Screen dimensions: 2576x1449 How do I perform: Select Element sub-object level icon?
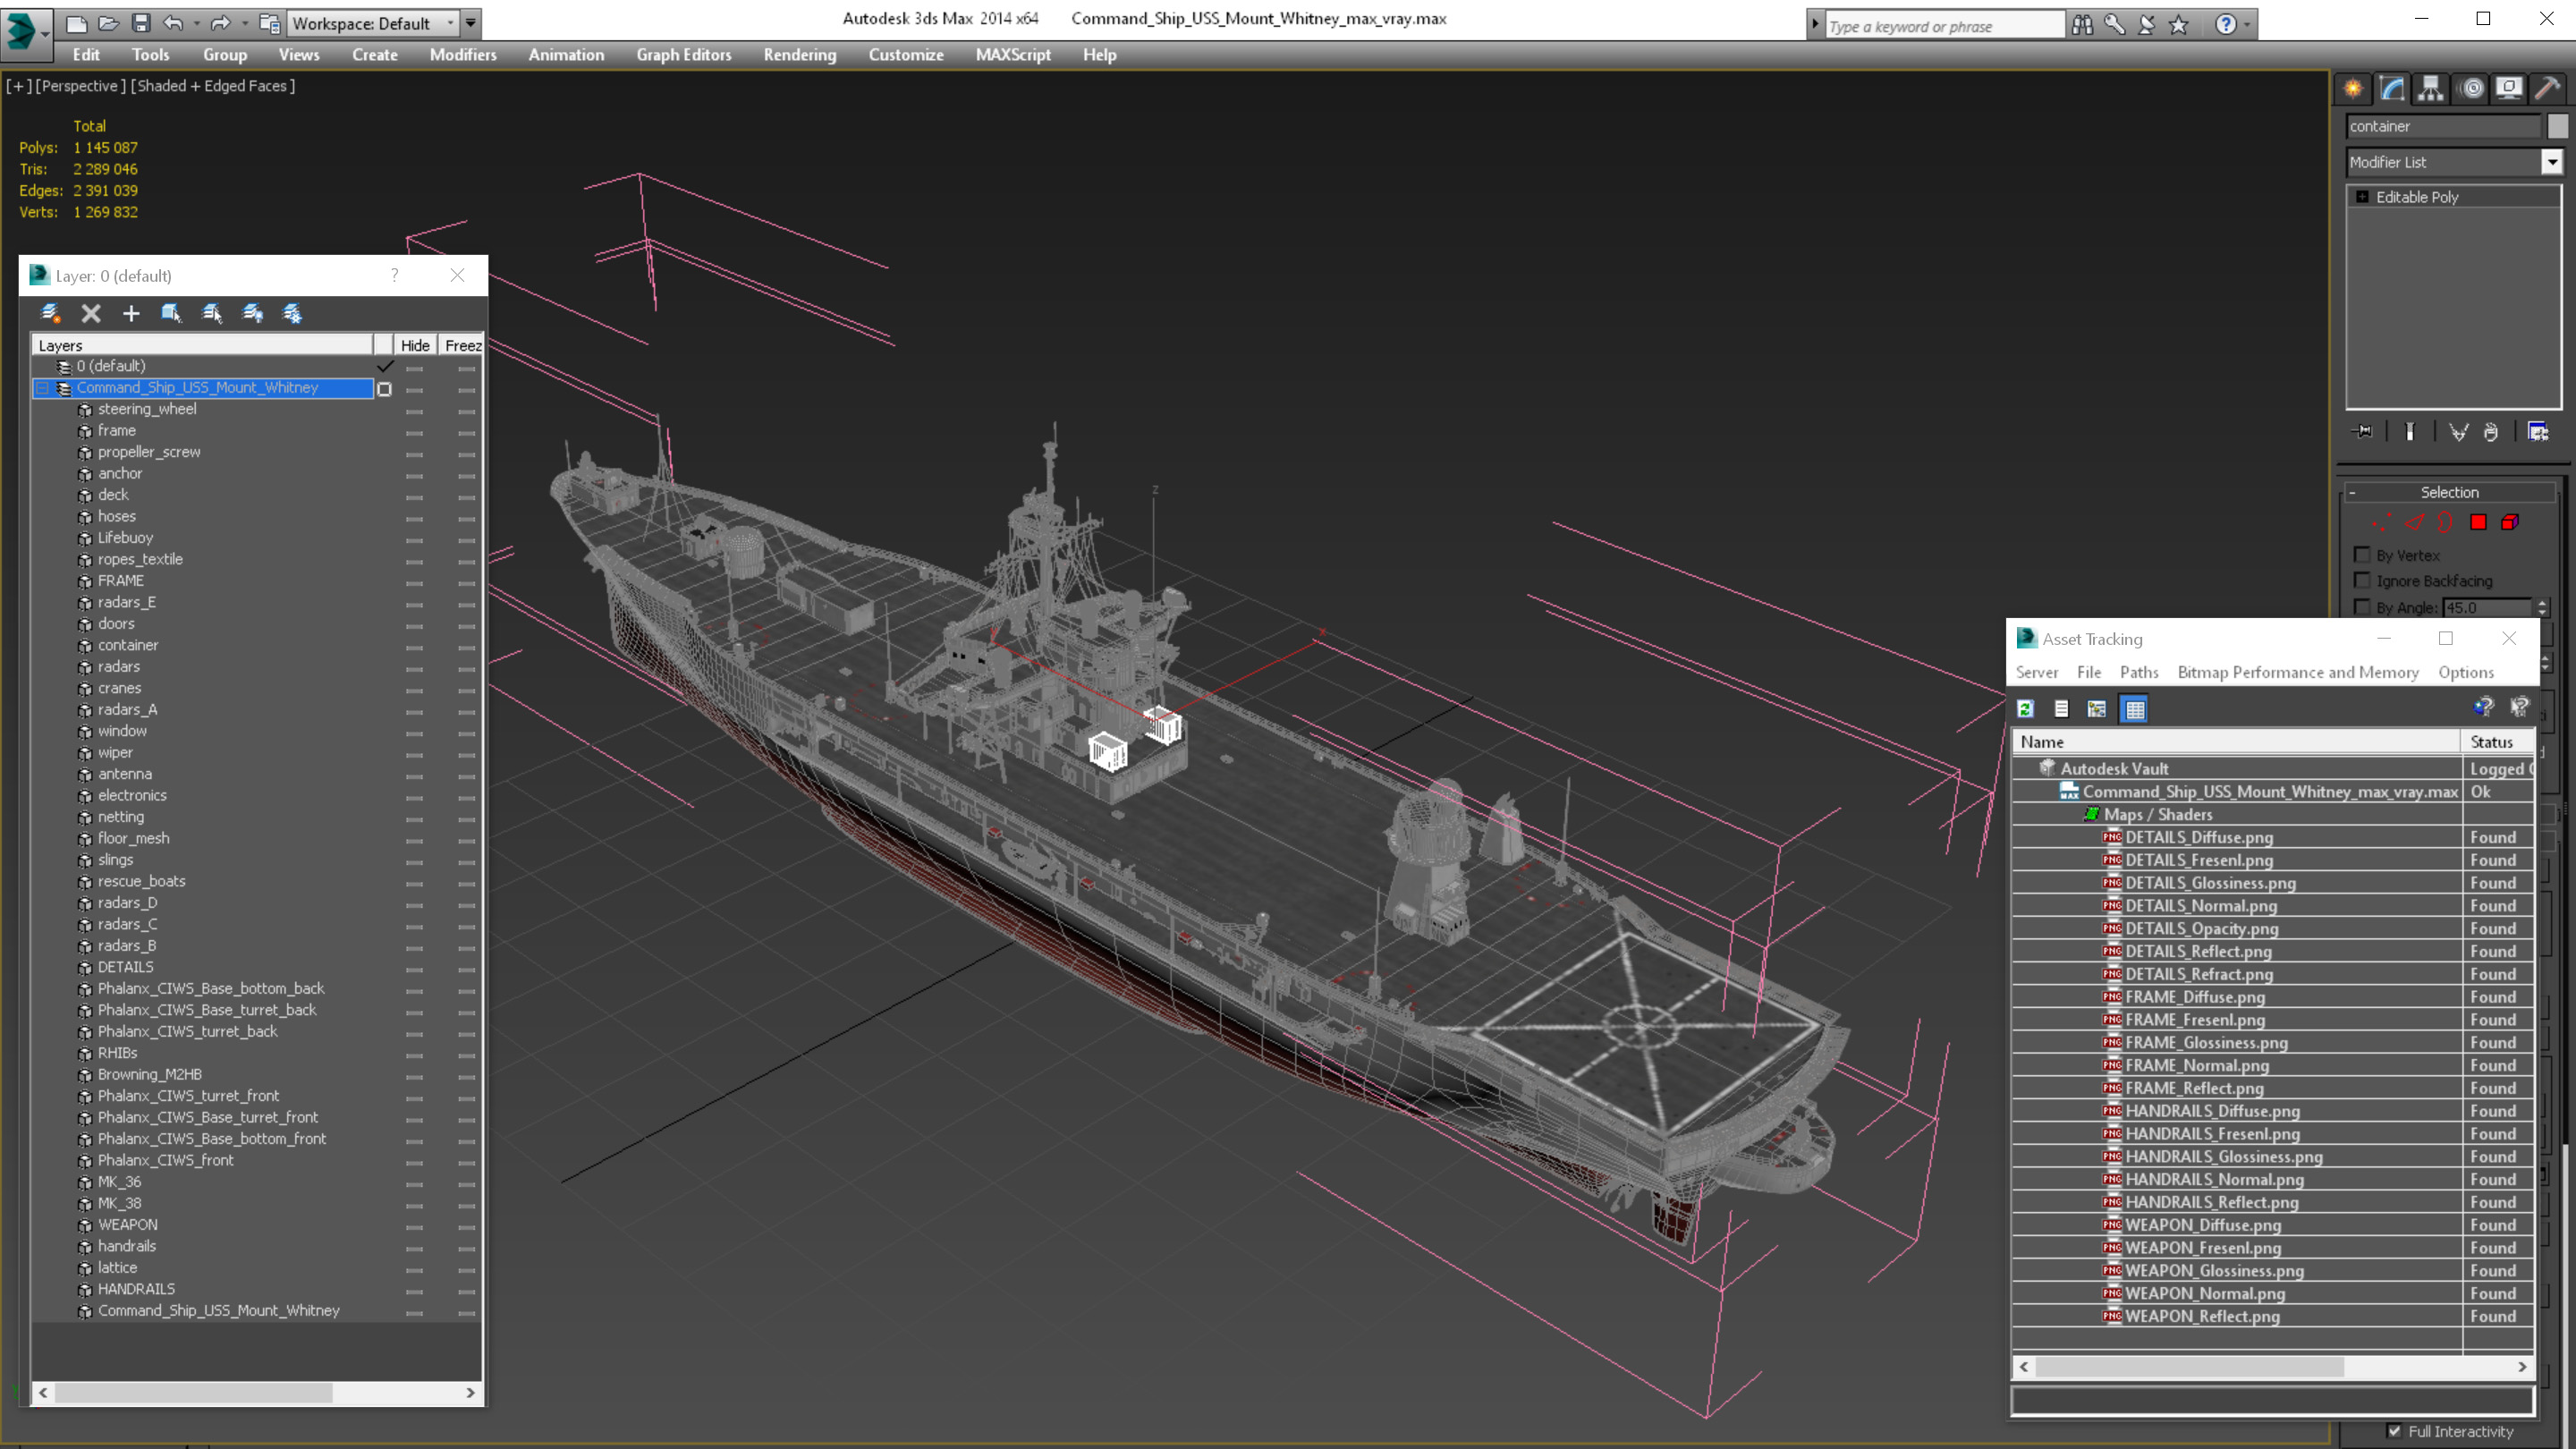click(2510, 523)
